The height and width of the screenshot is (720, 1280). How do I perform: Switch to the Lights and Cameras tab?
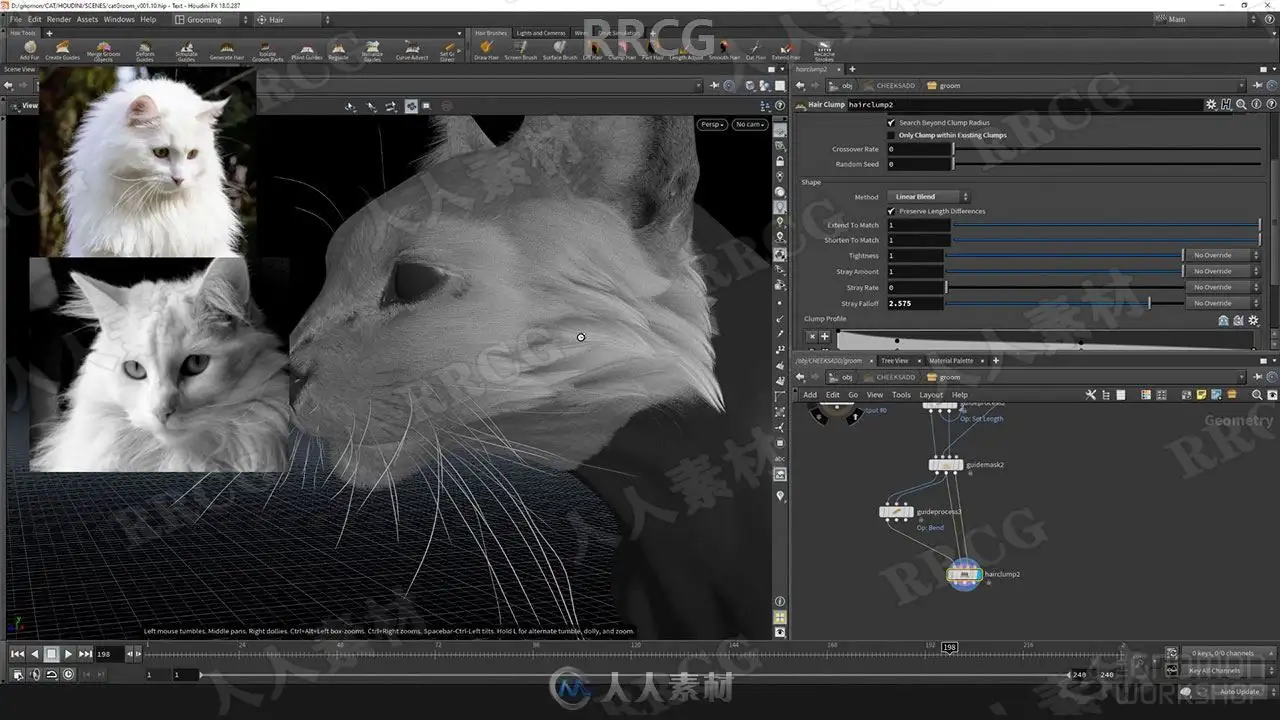coord(540,33)
